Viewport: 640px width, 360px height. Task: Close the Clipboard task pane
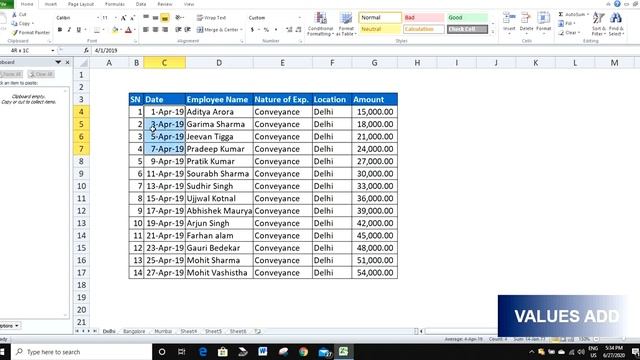pos(67,62)
